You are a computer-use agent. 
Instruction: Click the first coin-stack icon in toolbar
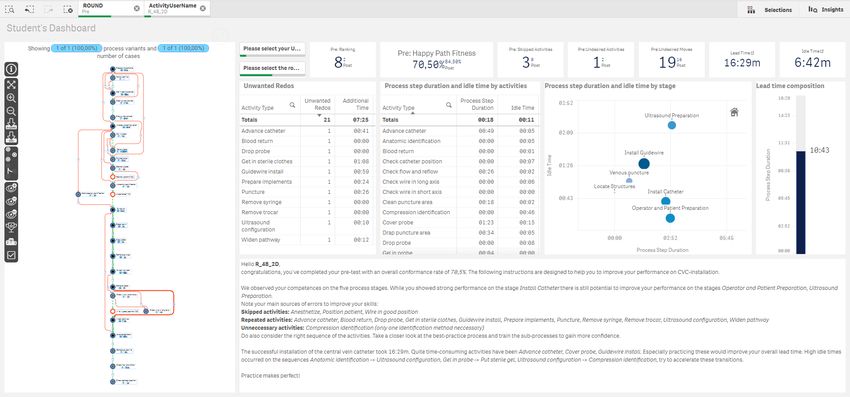click(11, 188)
